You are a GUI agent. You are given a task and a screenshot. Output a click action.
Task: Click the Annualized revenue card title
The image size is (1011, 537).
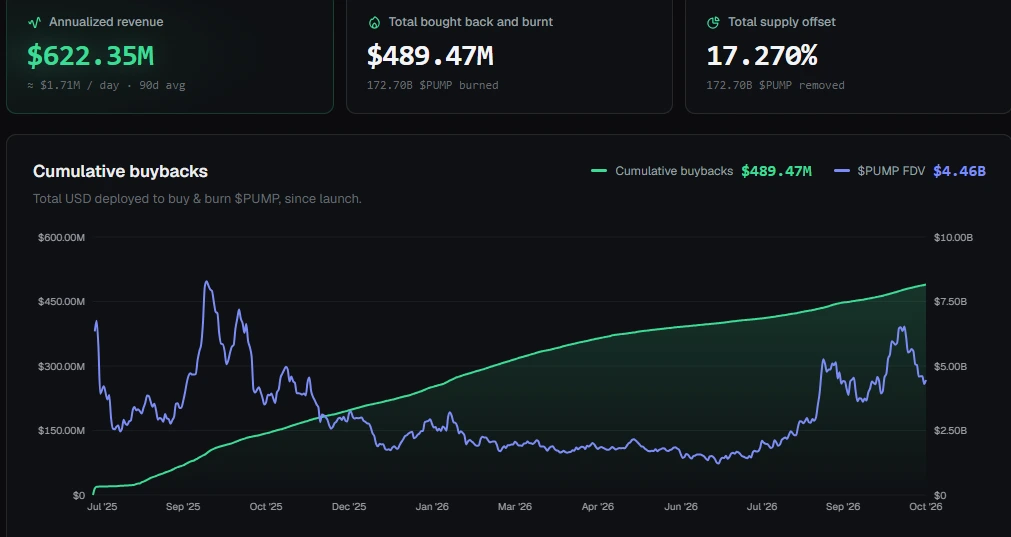(106, 22)
